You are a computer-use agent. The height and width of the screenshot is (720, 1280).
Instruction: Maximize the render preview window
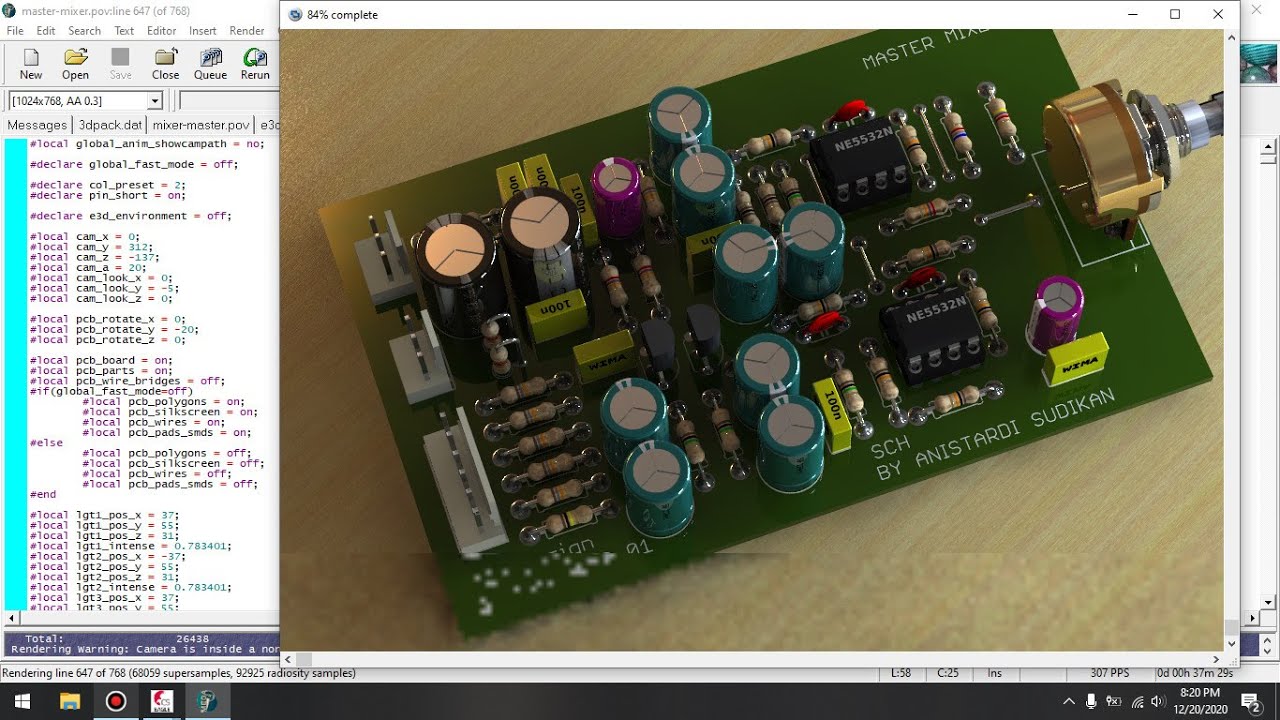(1175, 14)
